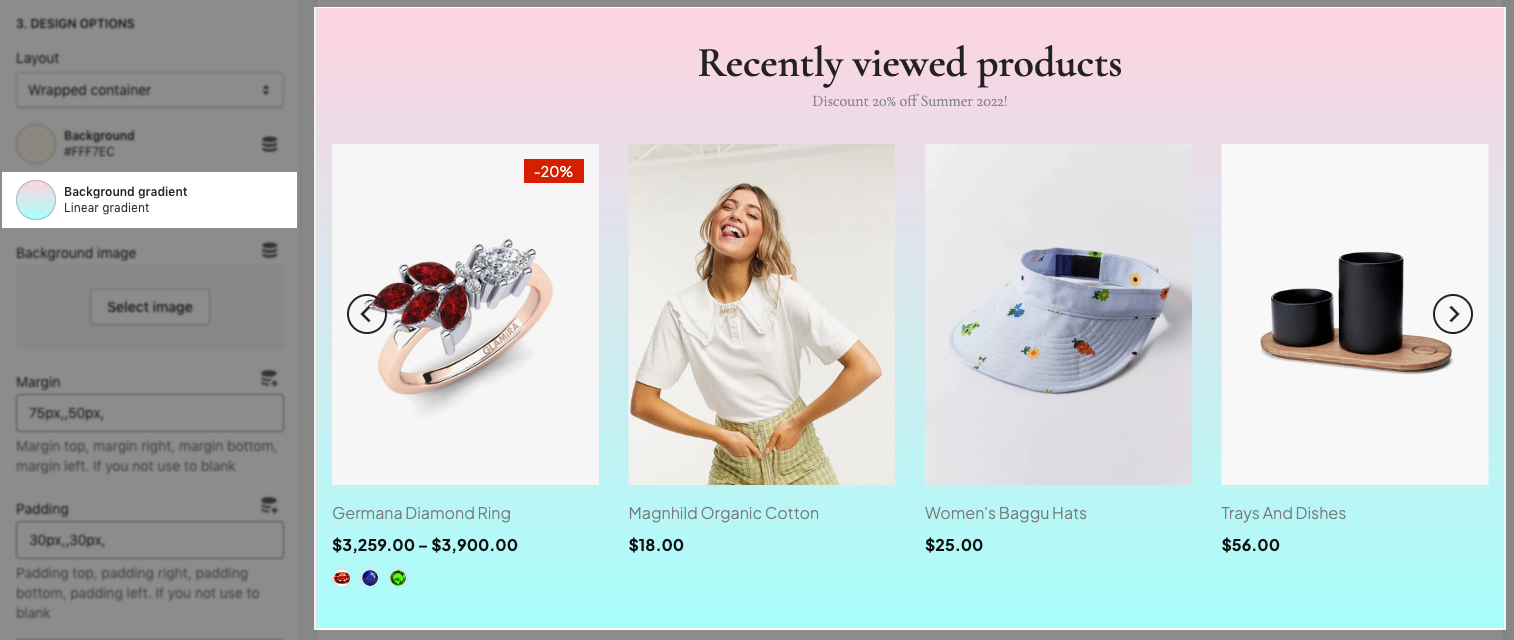Open the Layout dropdown showing Wrapped container
1514x640 pixels.
pyautogui.click(x=150, y=90)
